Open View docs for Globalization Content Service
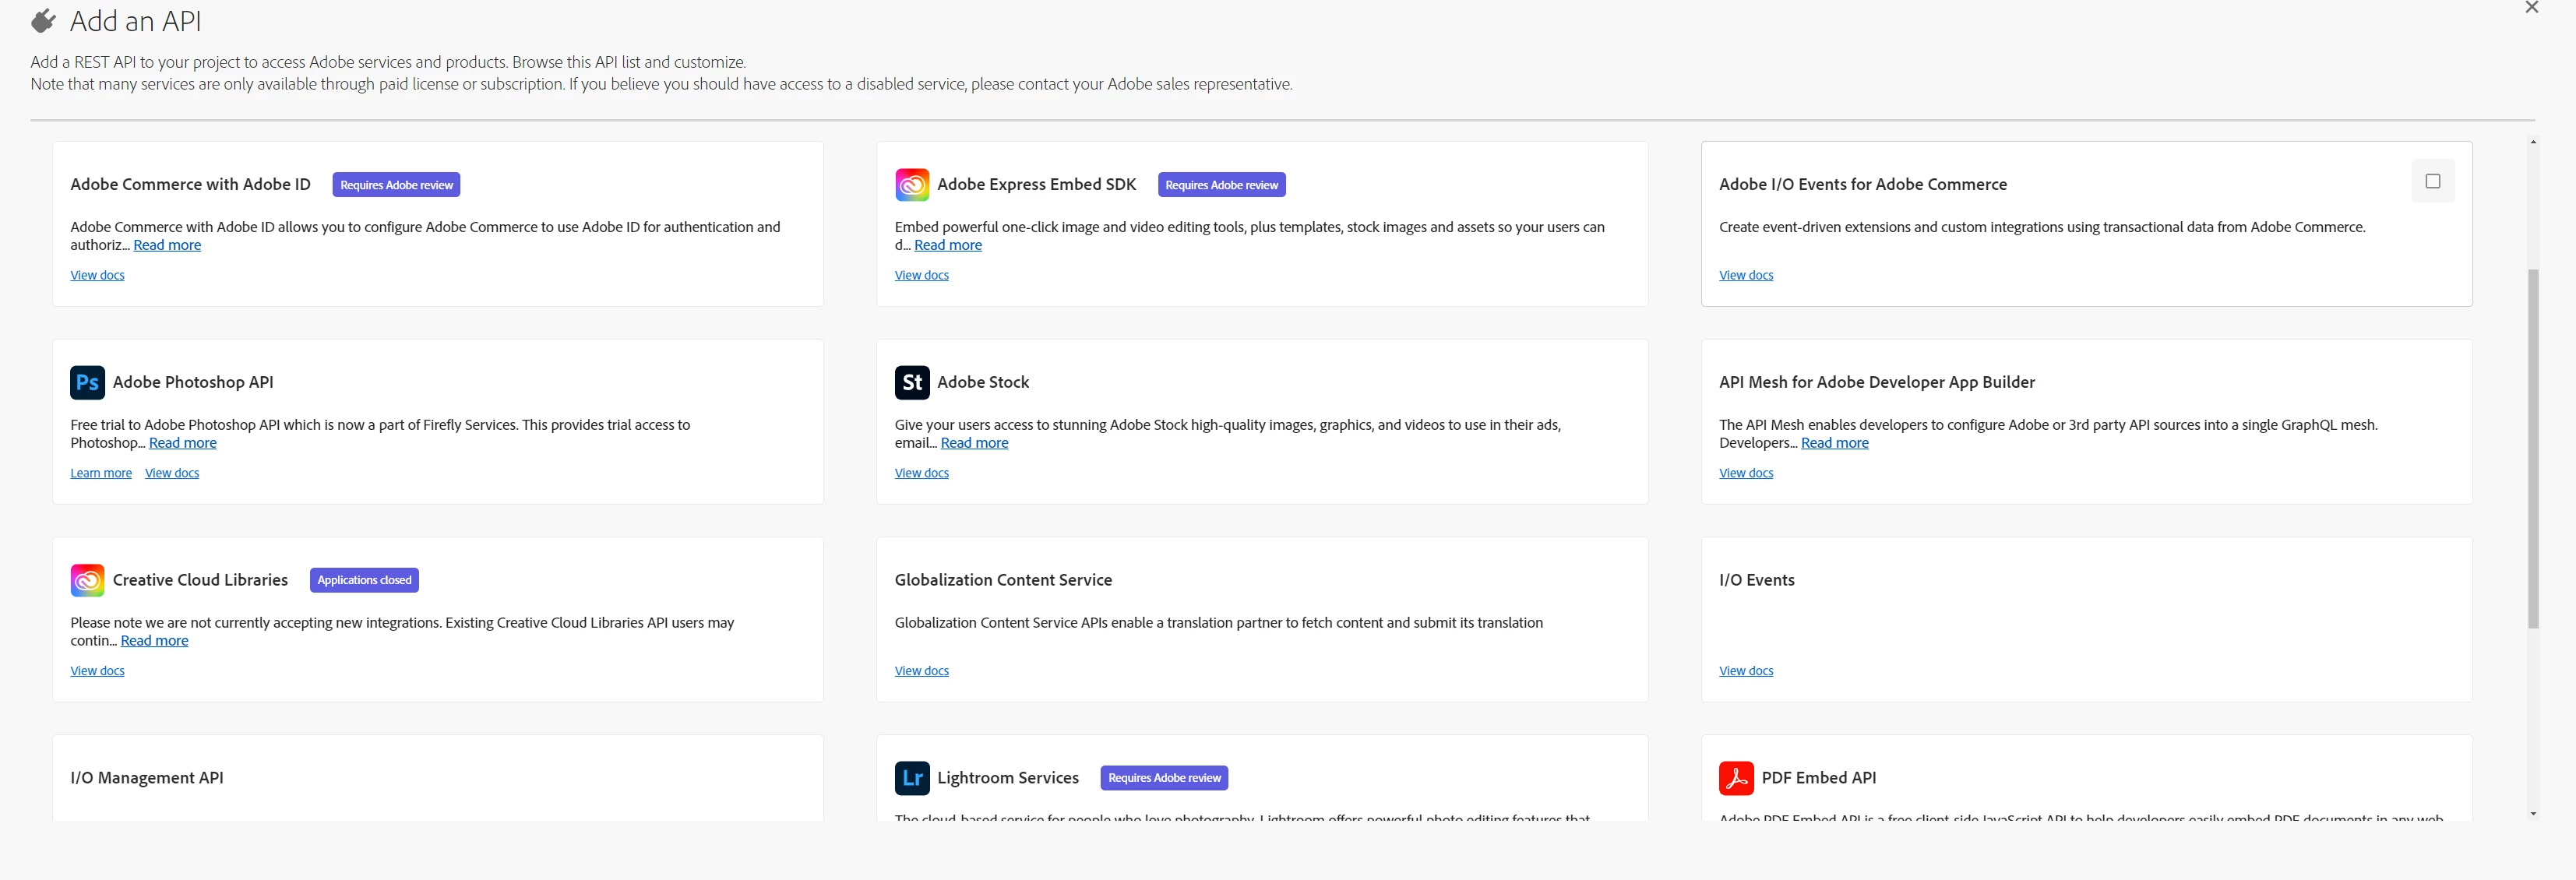Screen dimensions: 2576x880 pyautogui.click(x=921, y=671)
